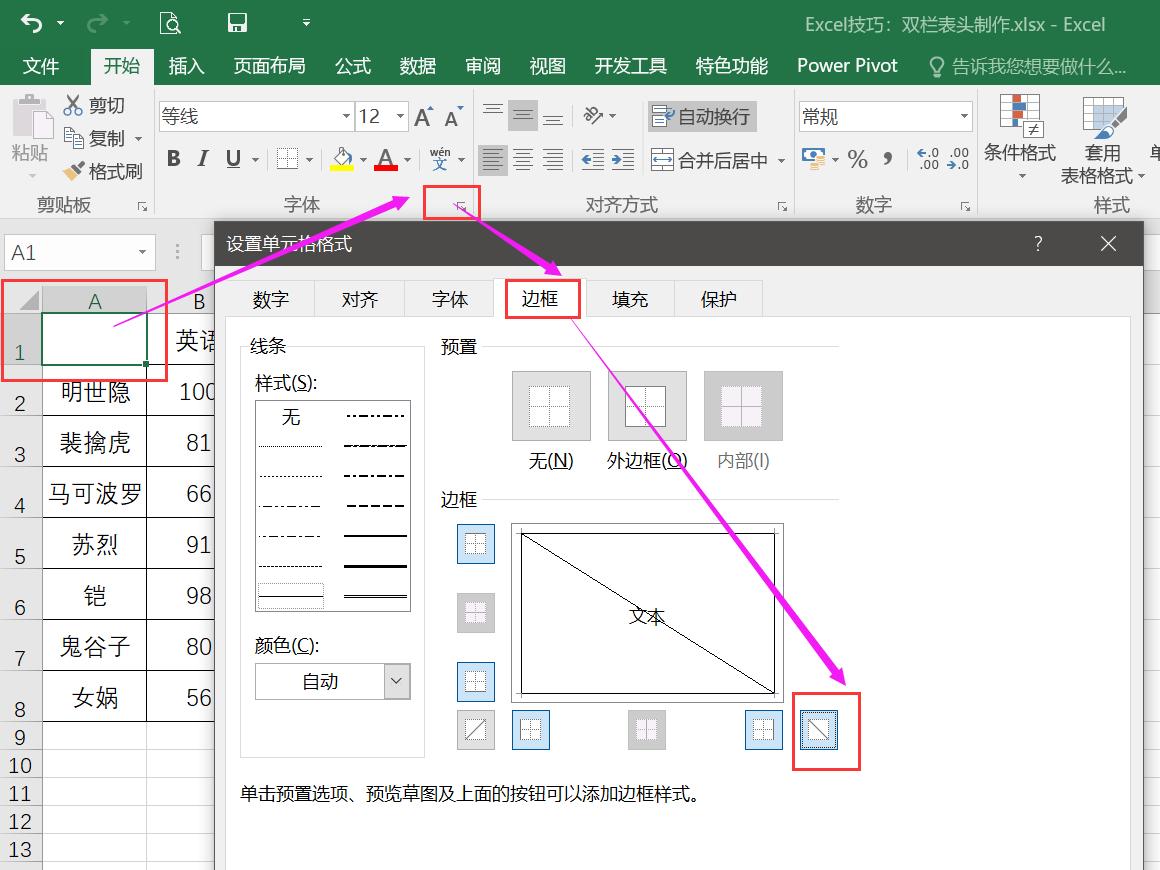Click the 外边框(O) preset button
This screenshot has width=1160, height=870.
click(x=646, y=406)
